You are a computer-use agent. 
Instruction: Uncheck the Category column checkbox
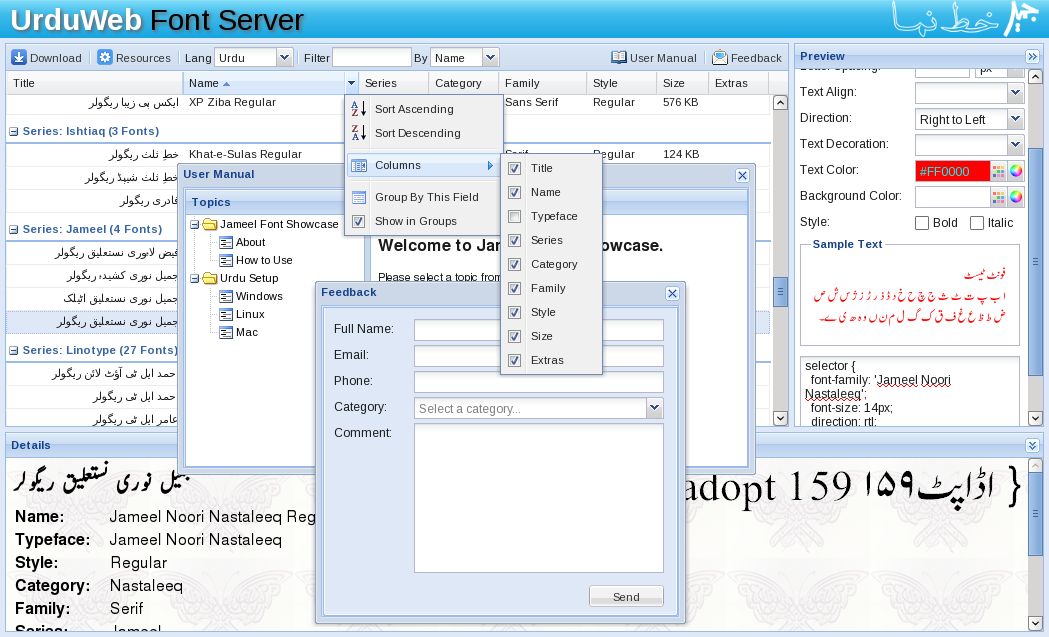point(514,264)
